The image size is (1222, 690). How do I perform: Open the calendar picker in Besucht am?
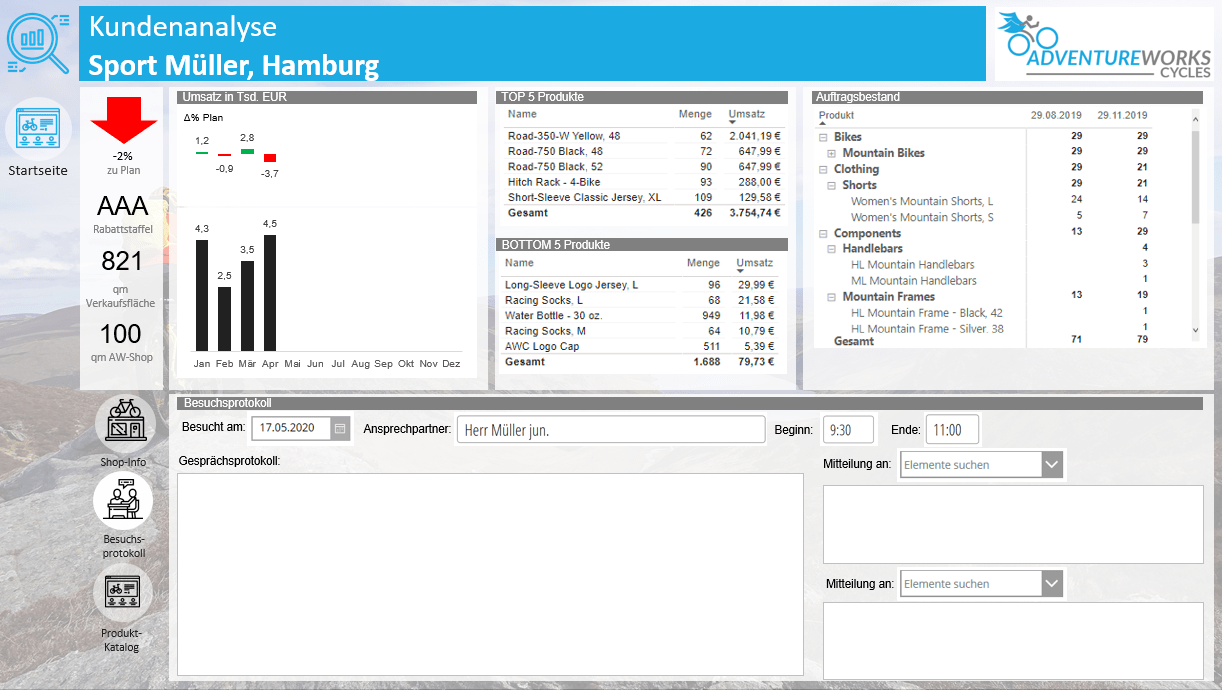click(x=340, y=428)
